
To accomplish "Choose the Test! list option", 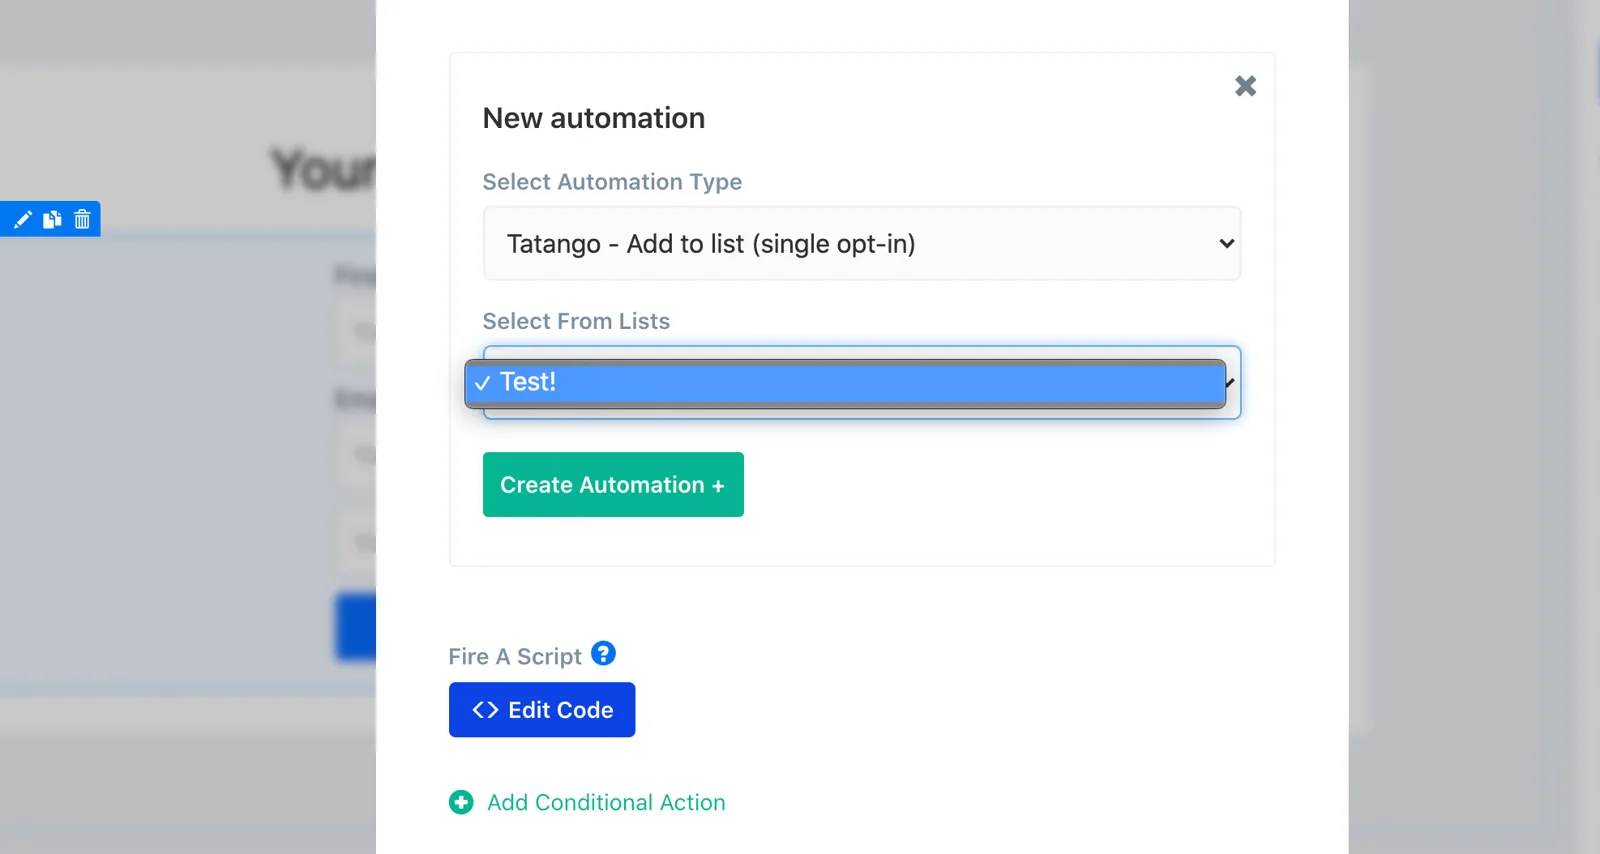I will pyautogui.click(x=845, y=382).
